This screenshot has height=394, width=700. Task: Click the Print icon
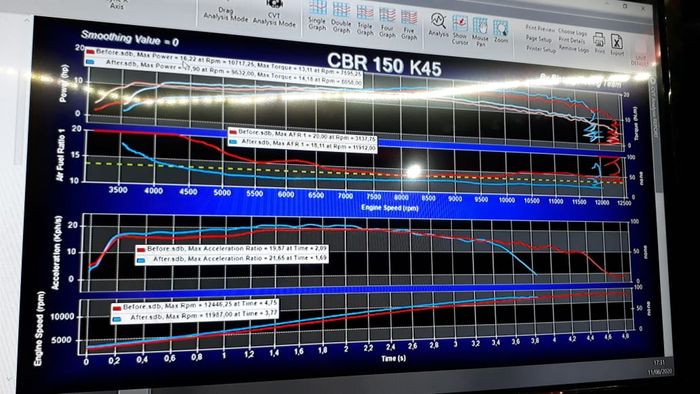599,43
